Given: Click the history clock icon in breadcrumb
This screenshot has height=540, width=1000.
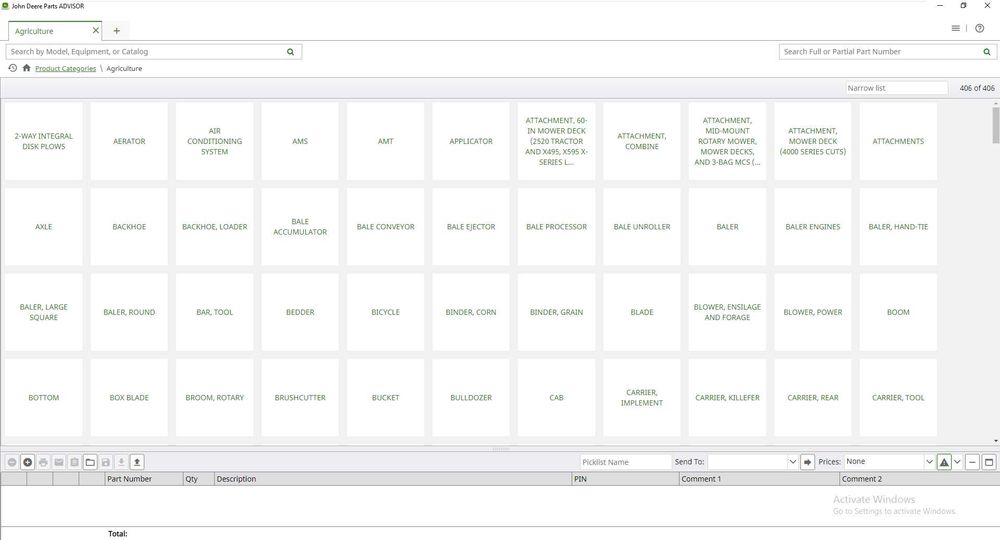Looking at the screenshot, I should [x=12, y=68].
